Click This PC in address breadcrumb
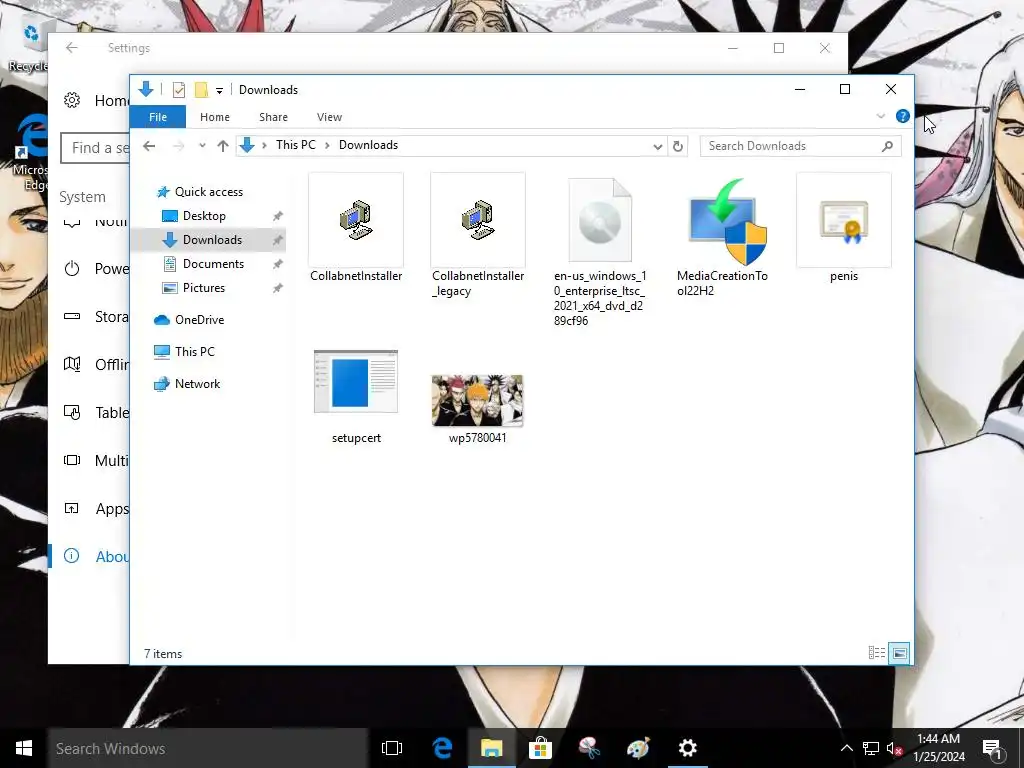 coord(295,145)
